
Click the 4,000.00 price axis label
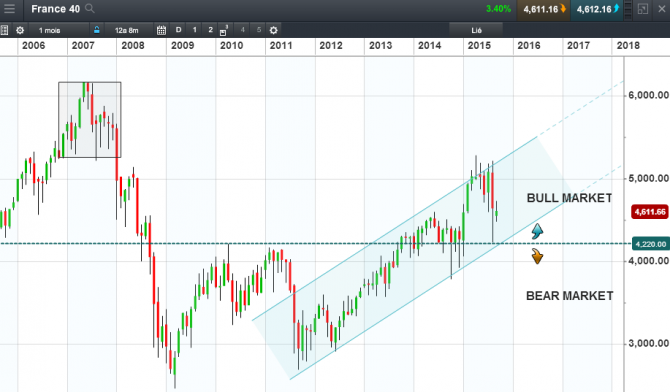tap(648, 261)
